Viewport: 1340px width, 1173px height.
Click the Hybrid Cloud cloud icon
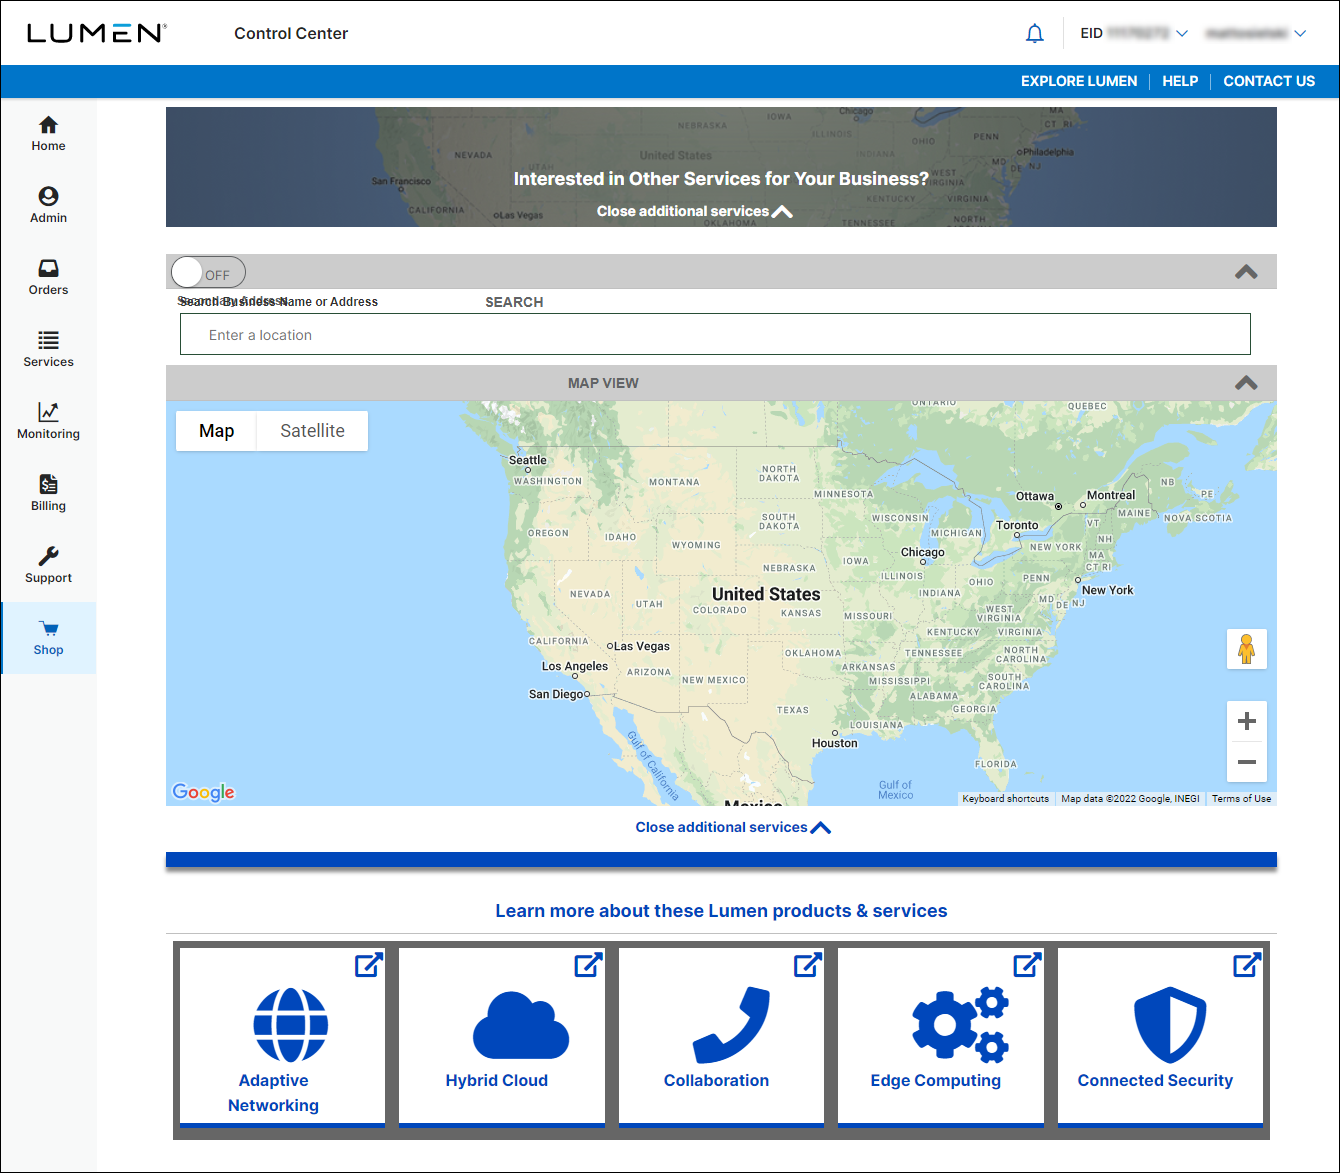(521, 1025)
